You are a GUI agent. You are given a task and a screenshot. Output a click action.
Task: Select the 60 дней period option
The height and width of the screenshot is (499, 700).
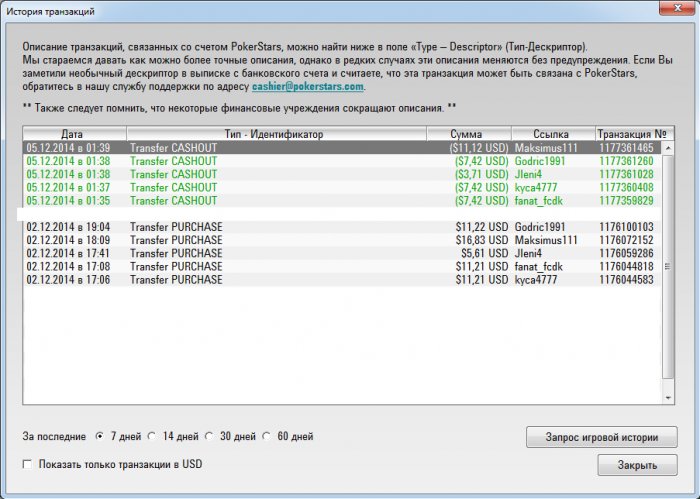(268, 437)
